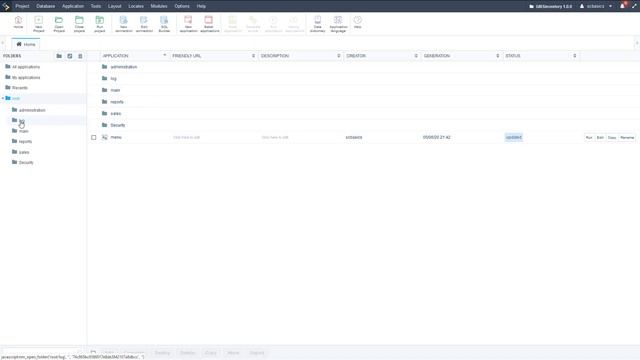Open the SQL Builder tool
This screenshot has width=640, height=360.
point(164,24)
